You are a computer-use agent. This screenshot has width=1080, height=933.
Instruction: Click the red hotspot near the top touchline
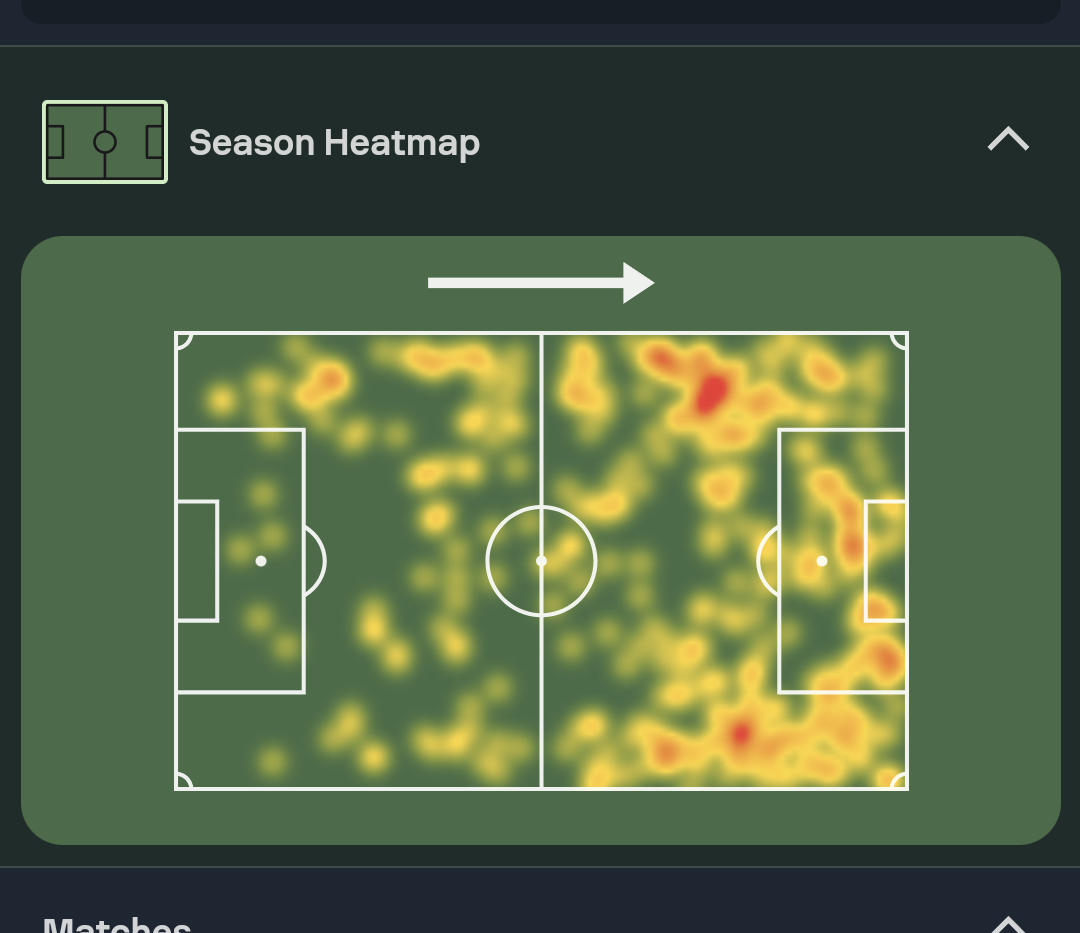(x=711, y=393)
